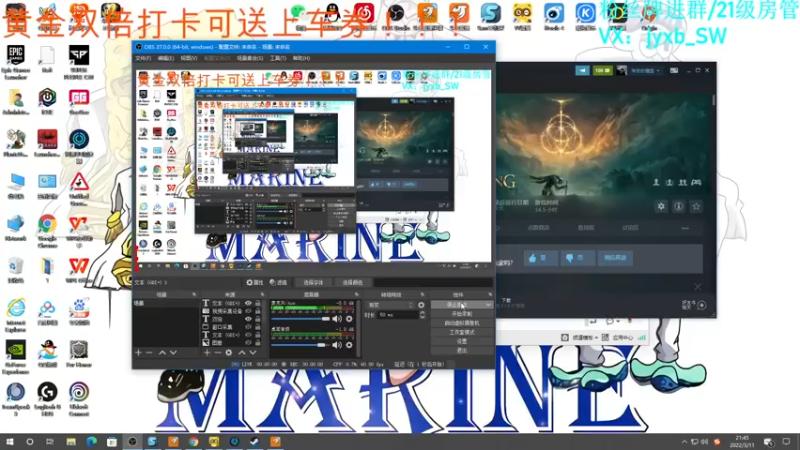This screenshot has height=450, width=800.
Task: Open the Steam account name dropdown
Action: point(645,70)
